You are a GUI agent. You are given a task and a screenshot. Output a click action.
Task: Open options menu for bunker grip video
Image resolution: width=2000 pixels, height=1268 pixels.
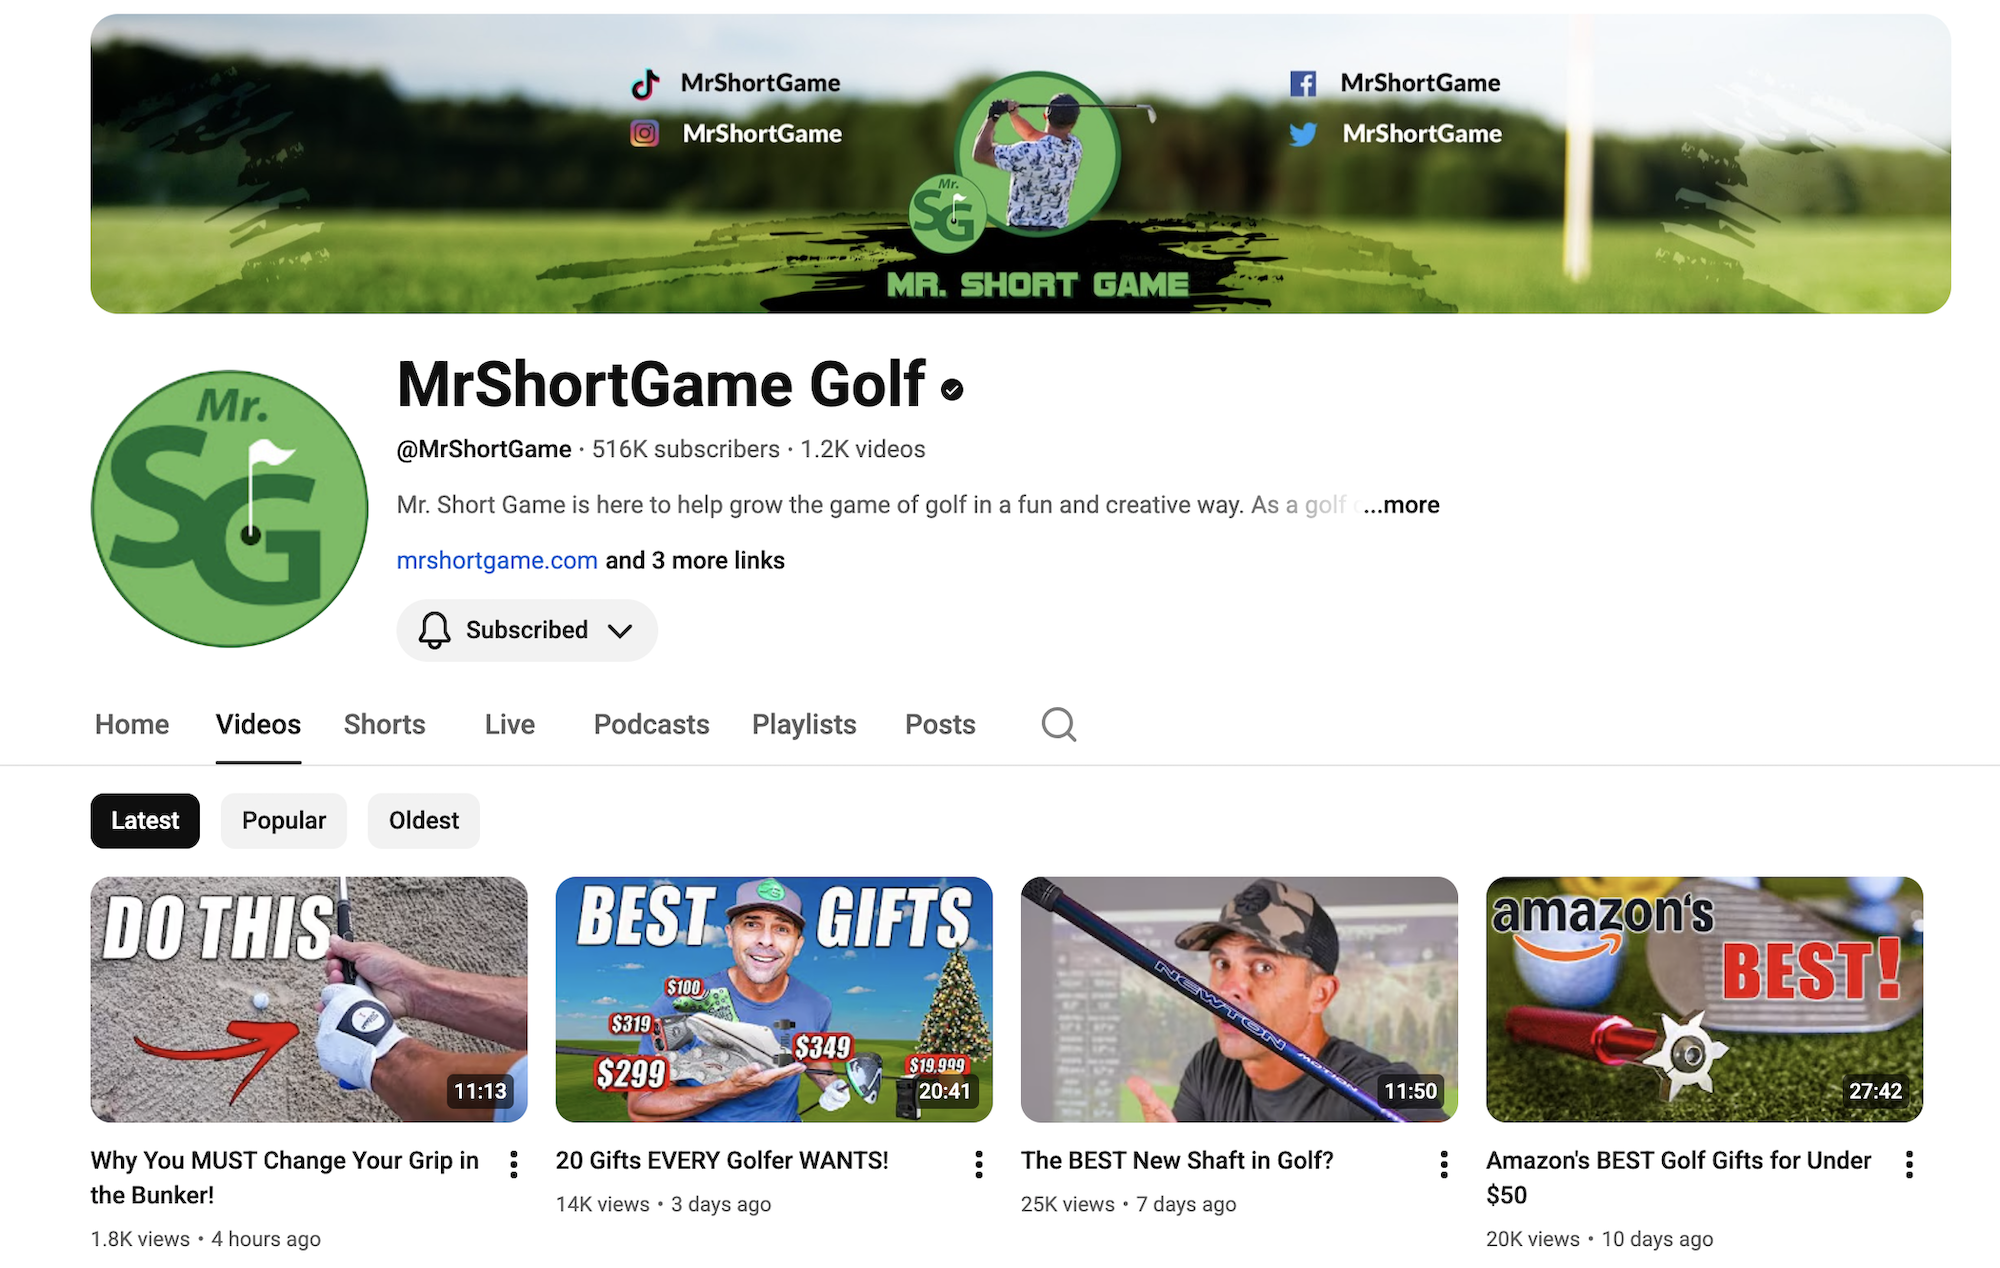tap(513, 1164)
